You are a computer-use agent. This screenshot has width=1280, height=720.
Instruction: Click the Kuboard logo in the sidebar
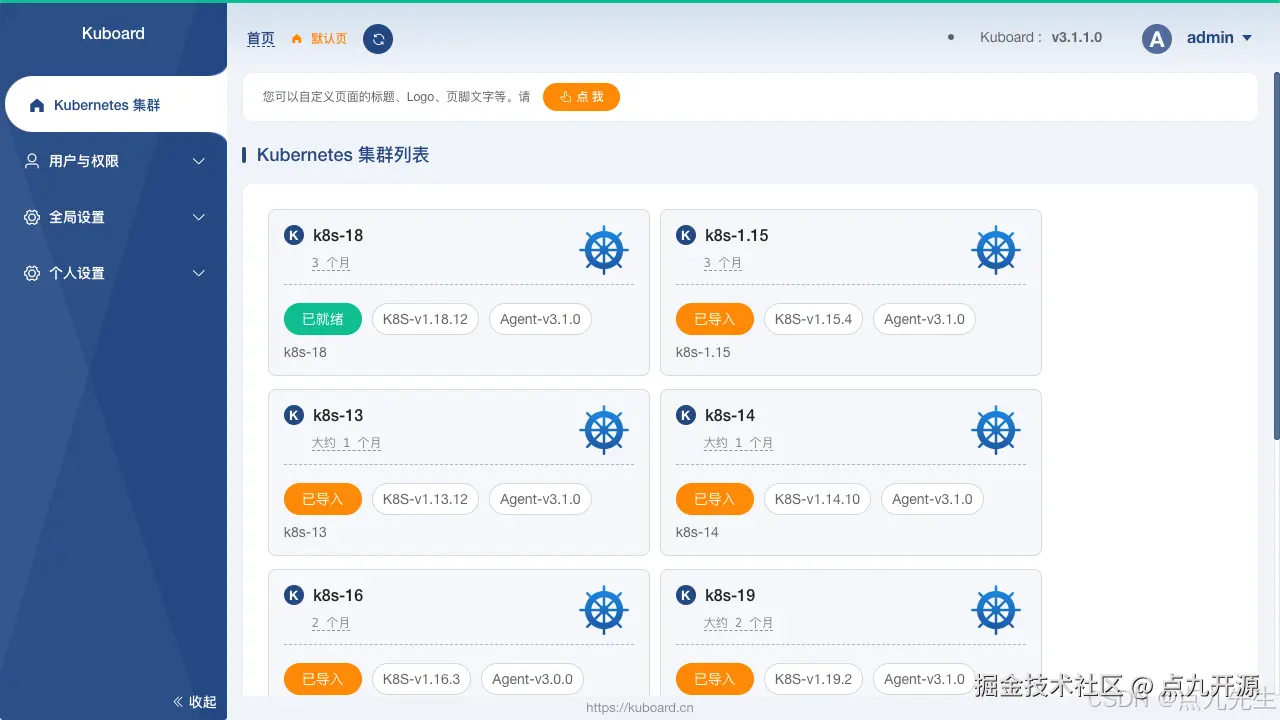click(x=113, y=33)
